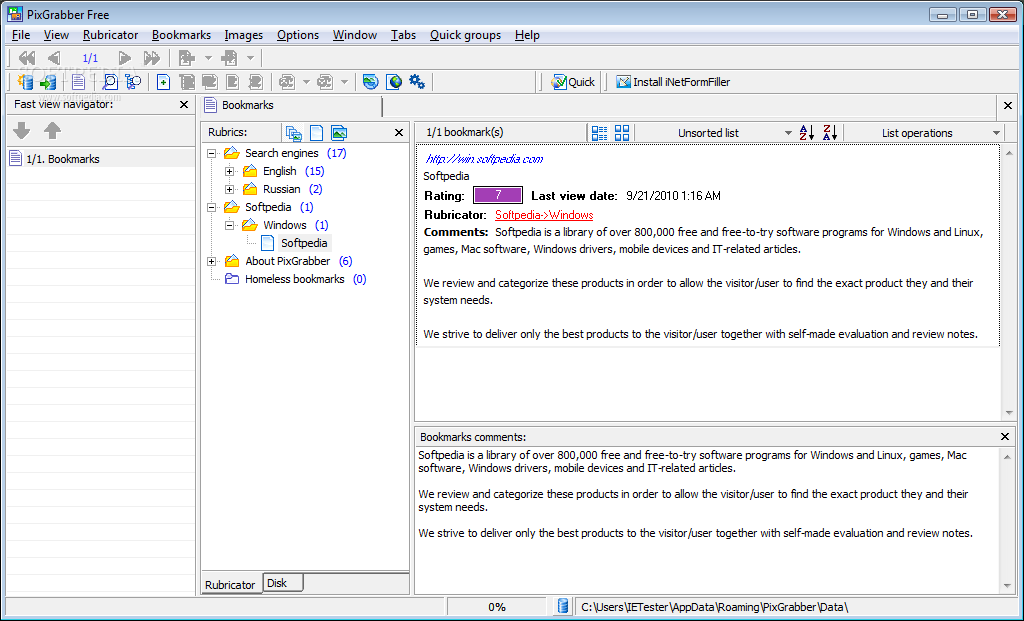Close the Rubrics panel

399,133
